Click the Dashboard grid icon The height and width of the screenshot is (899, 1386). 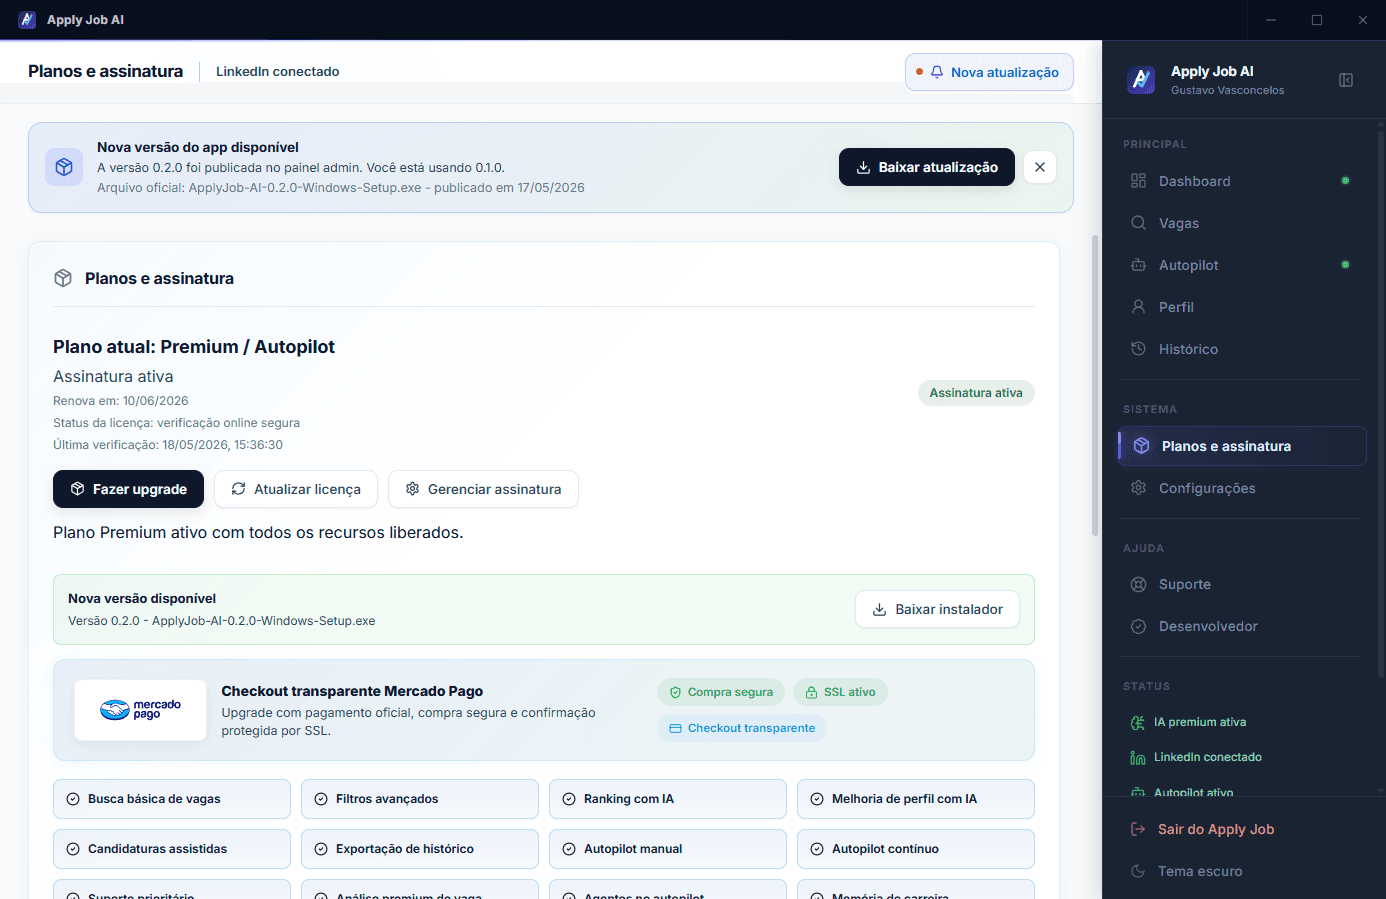pyautogui.click(x=1138, y=181)
